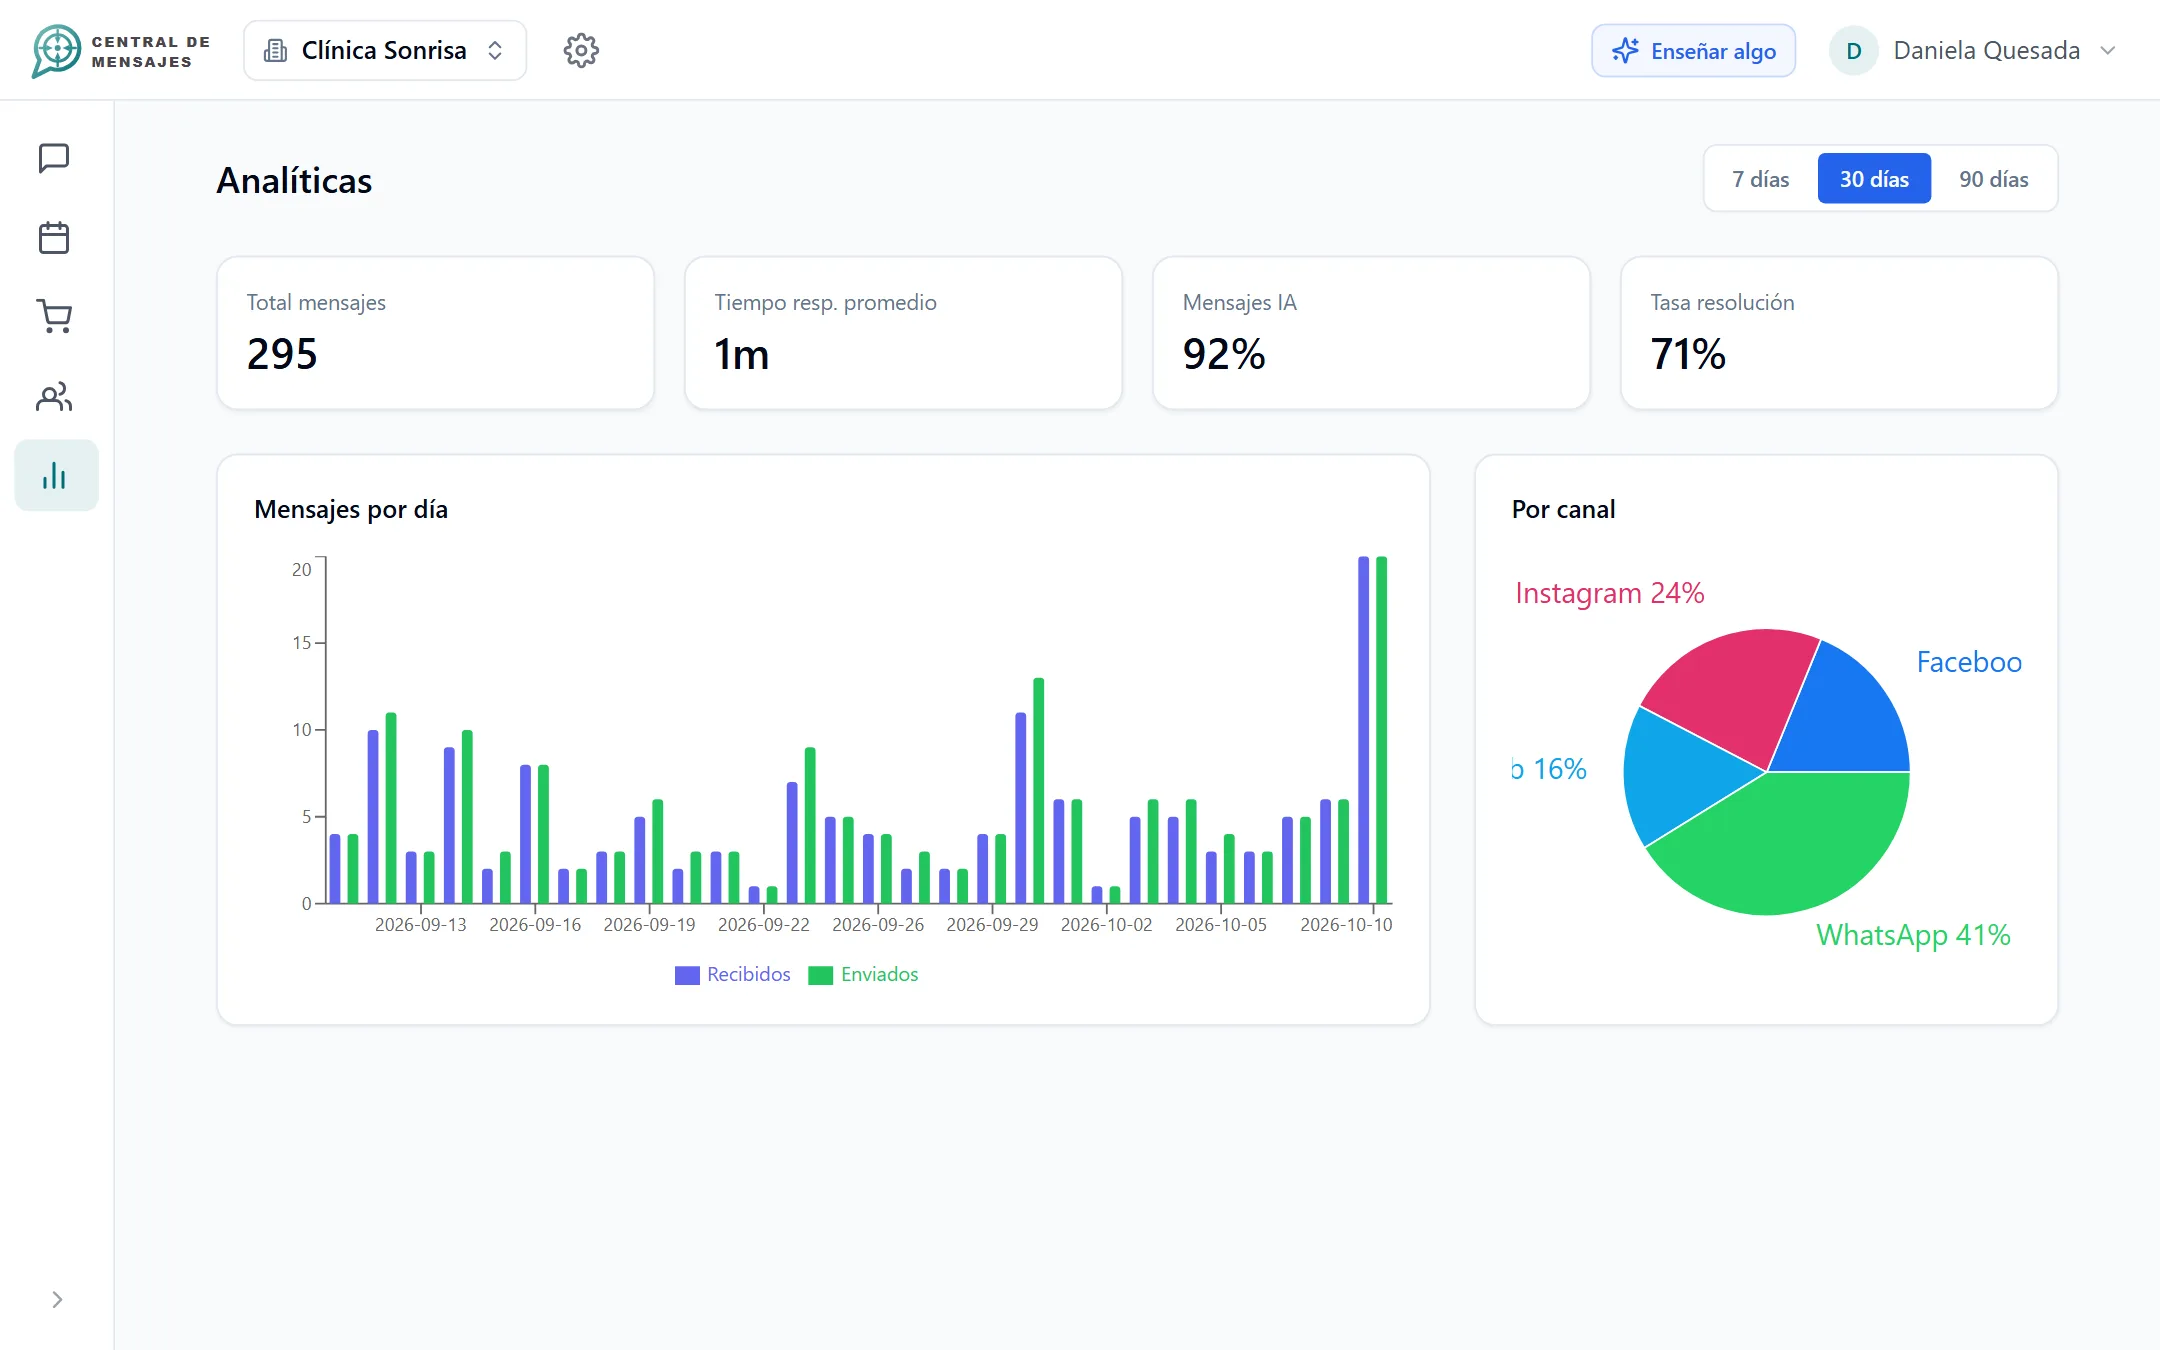Open the Clínica Sonrisa organization dropdown

coord(385,51)
